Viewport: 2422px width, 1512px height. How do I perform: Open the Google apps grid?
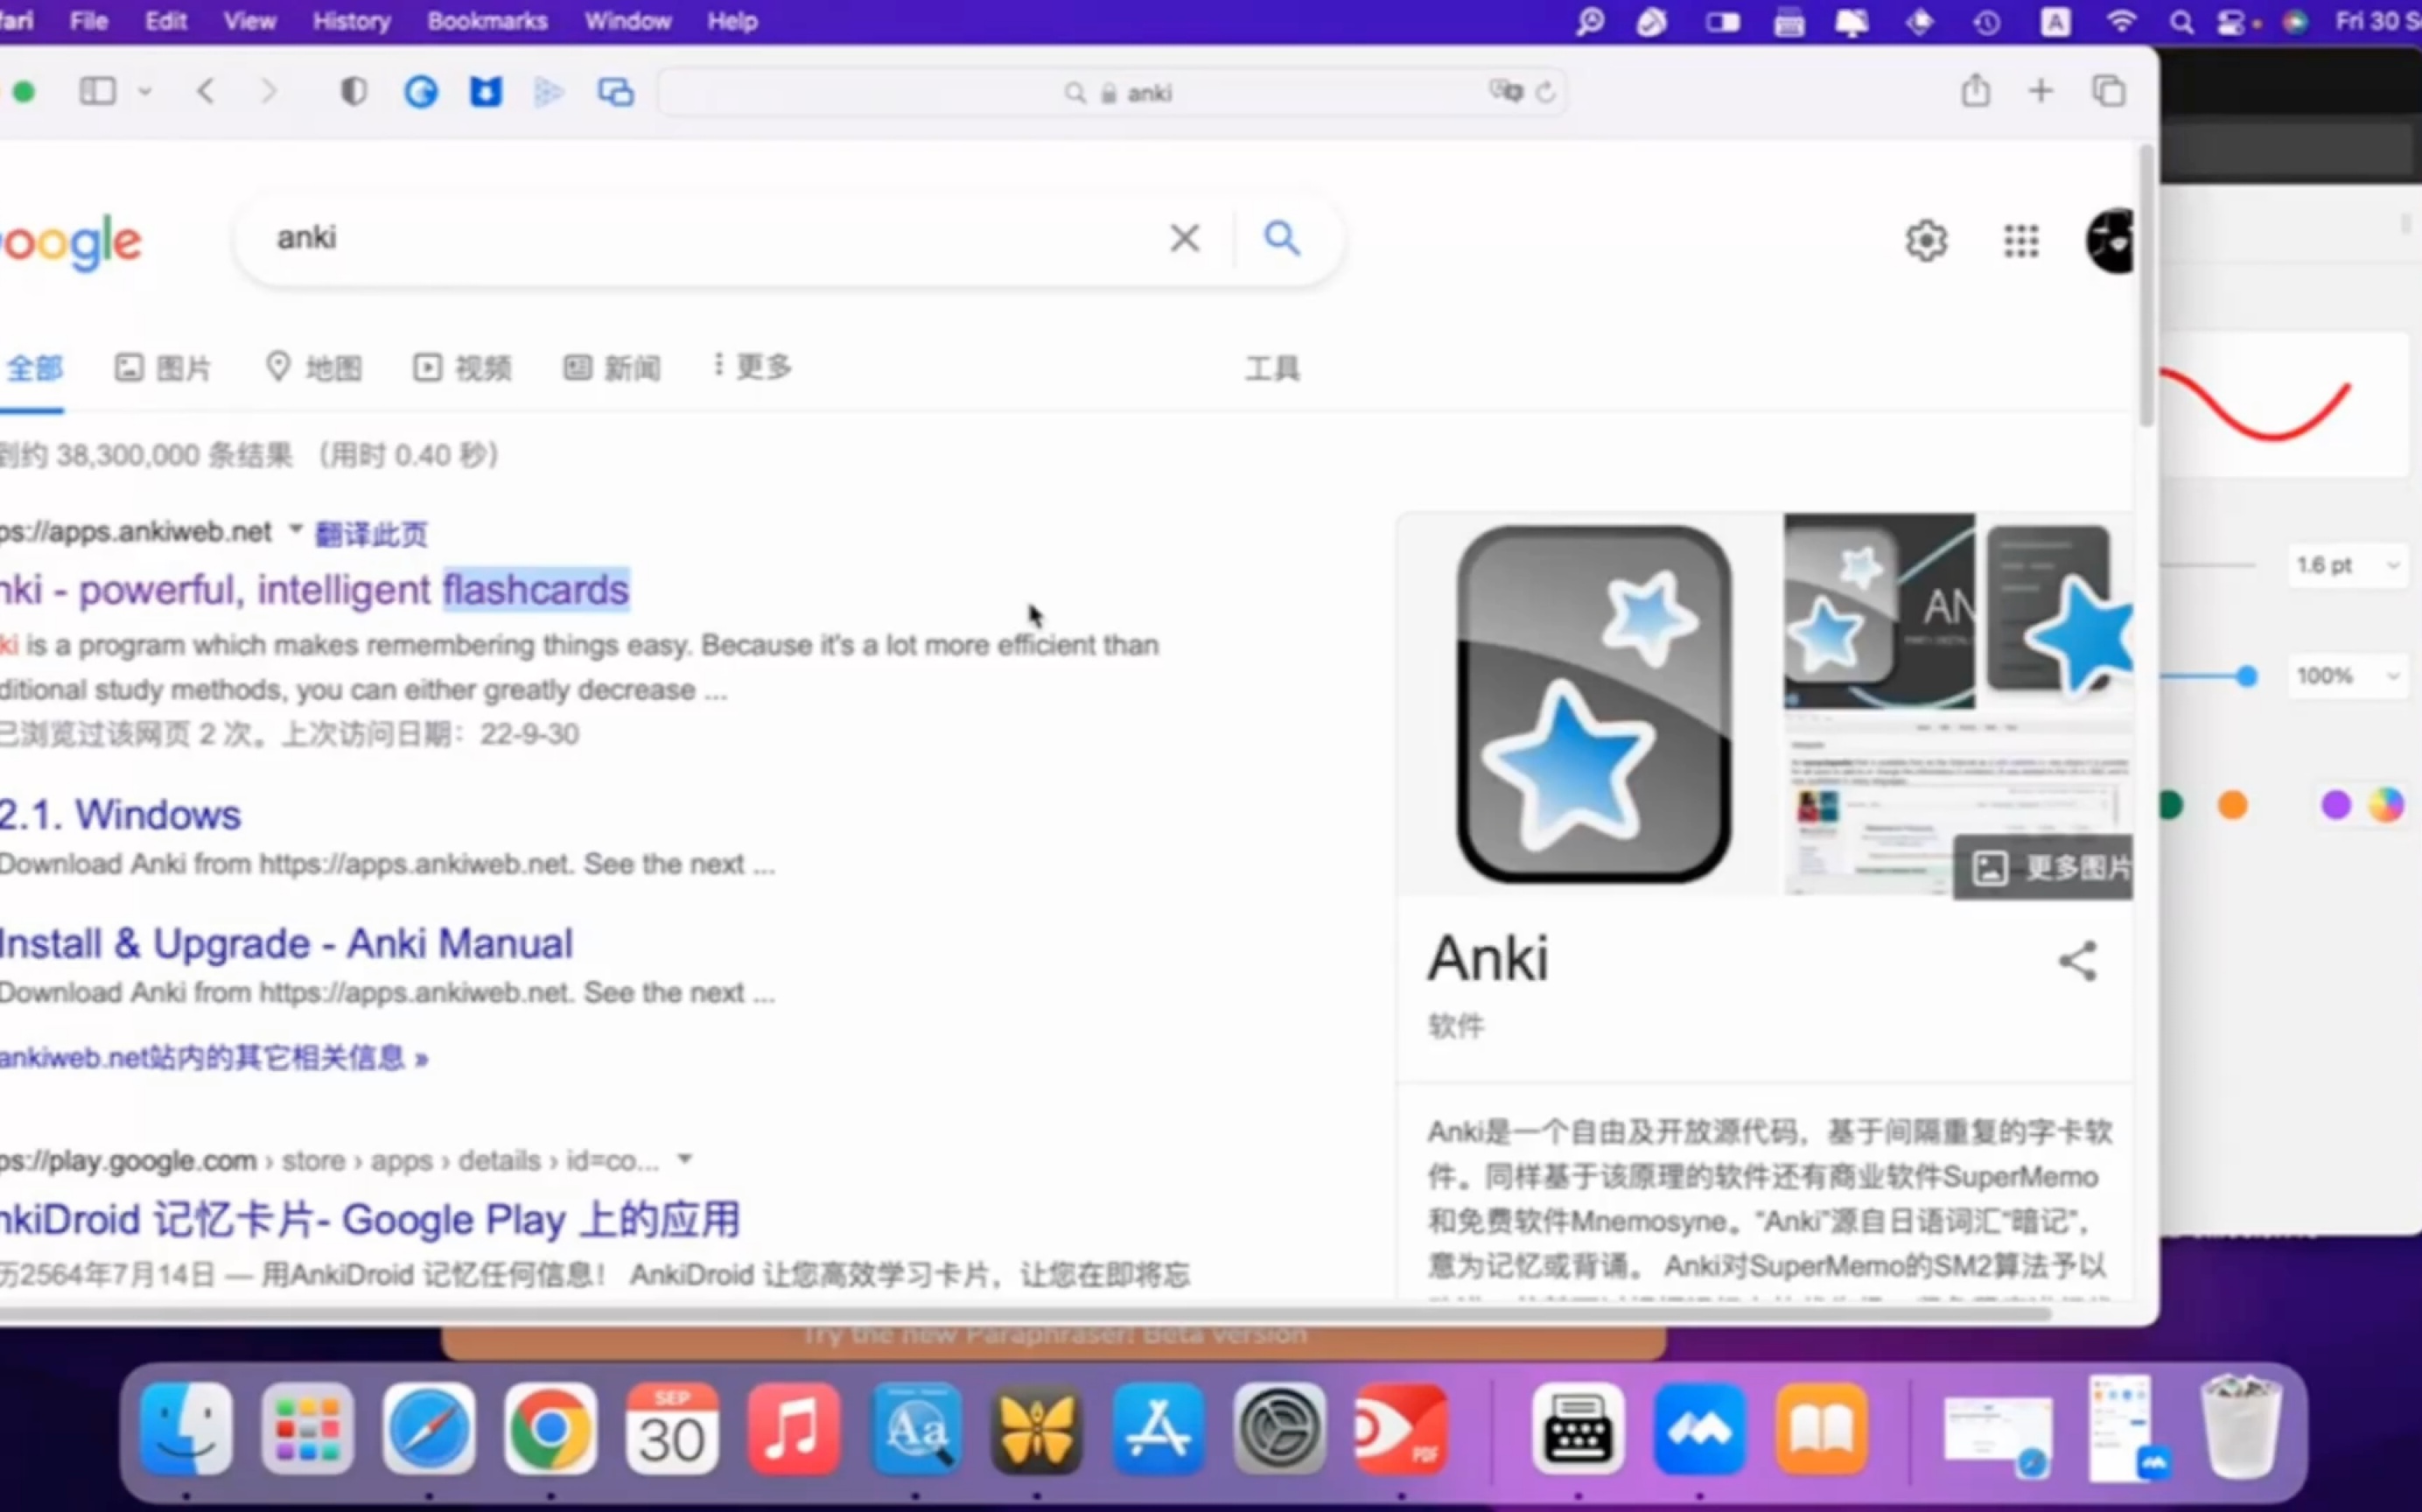click(2021, 241)
